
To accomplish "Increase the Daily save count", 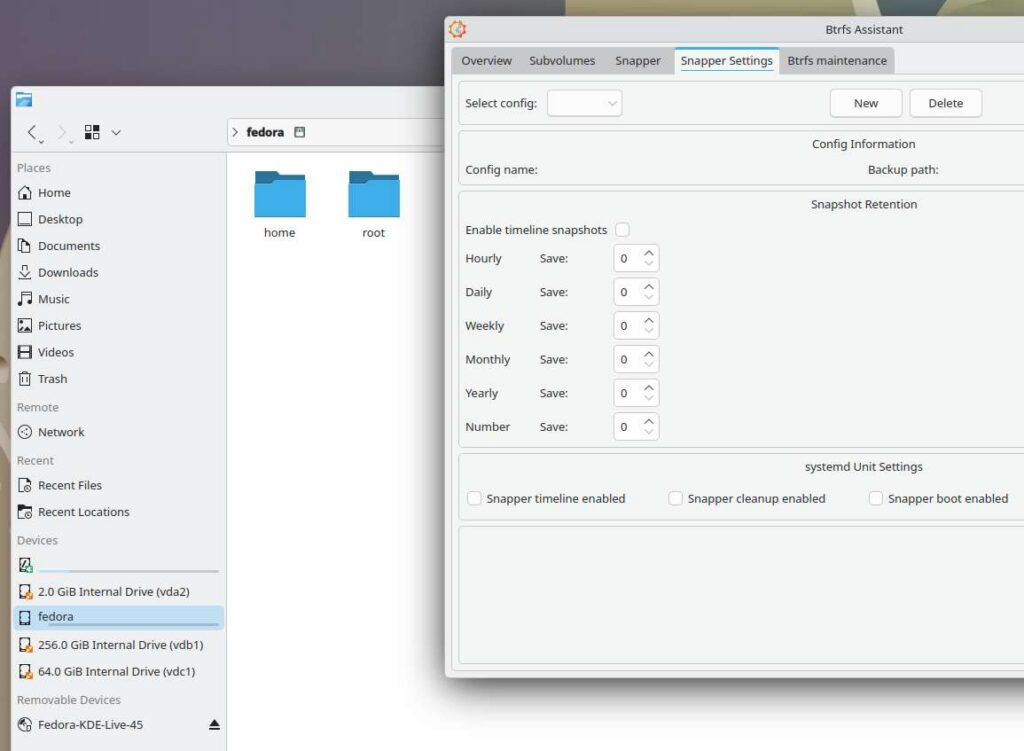I will pos(648,286).
